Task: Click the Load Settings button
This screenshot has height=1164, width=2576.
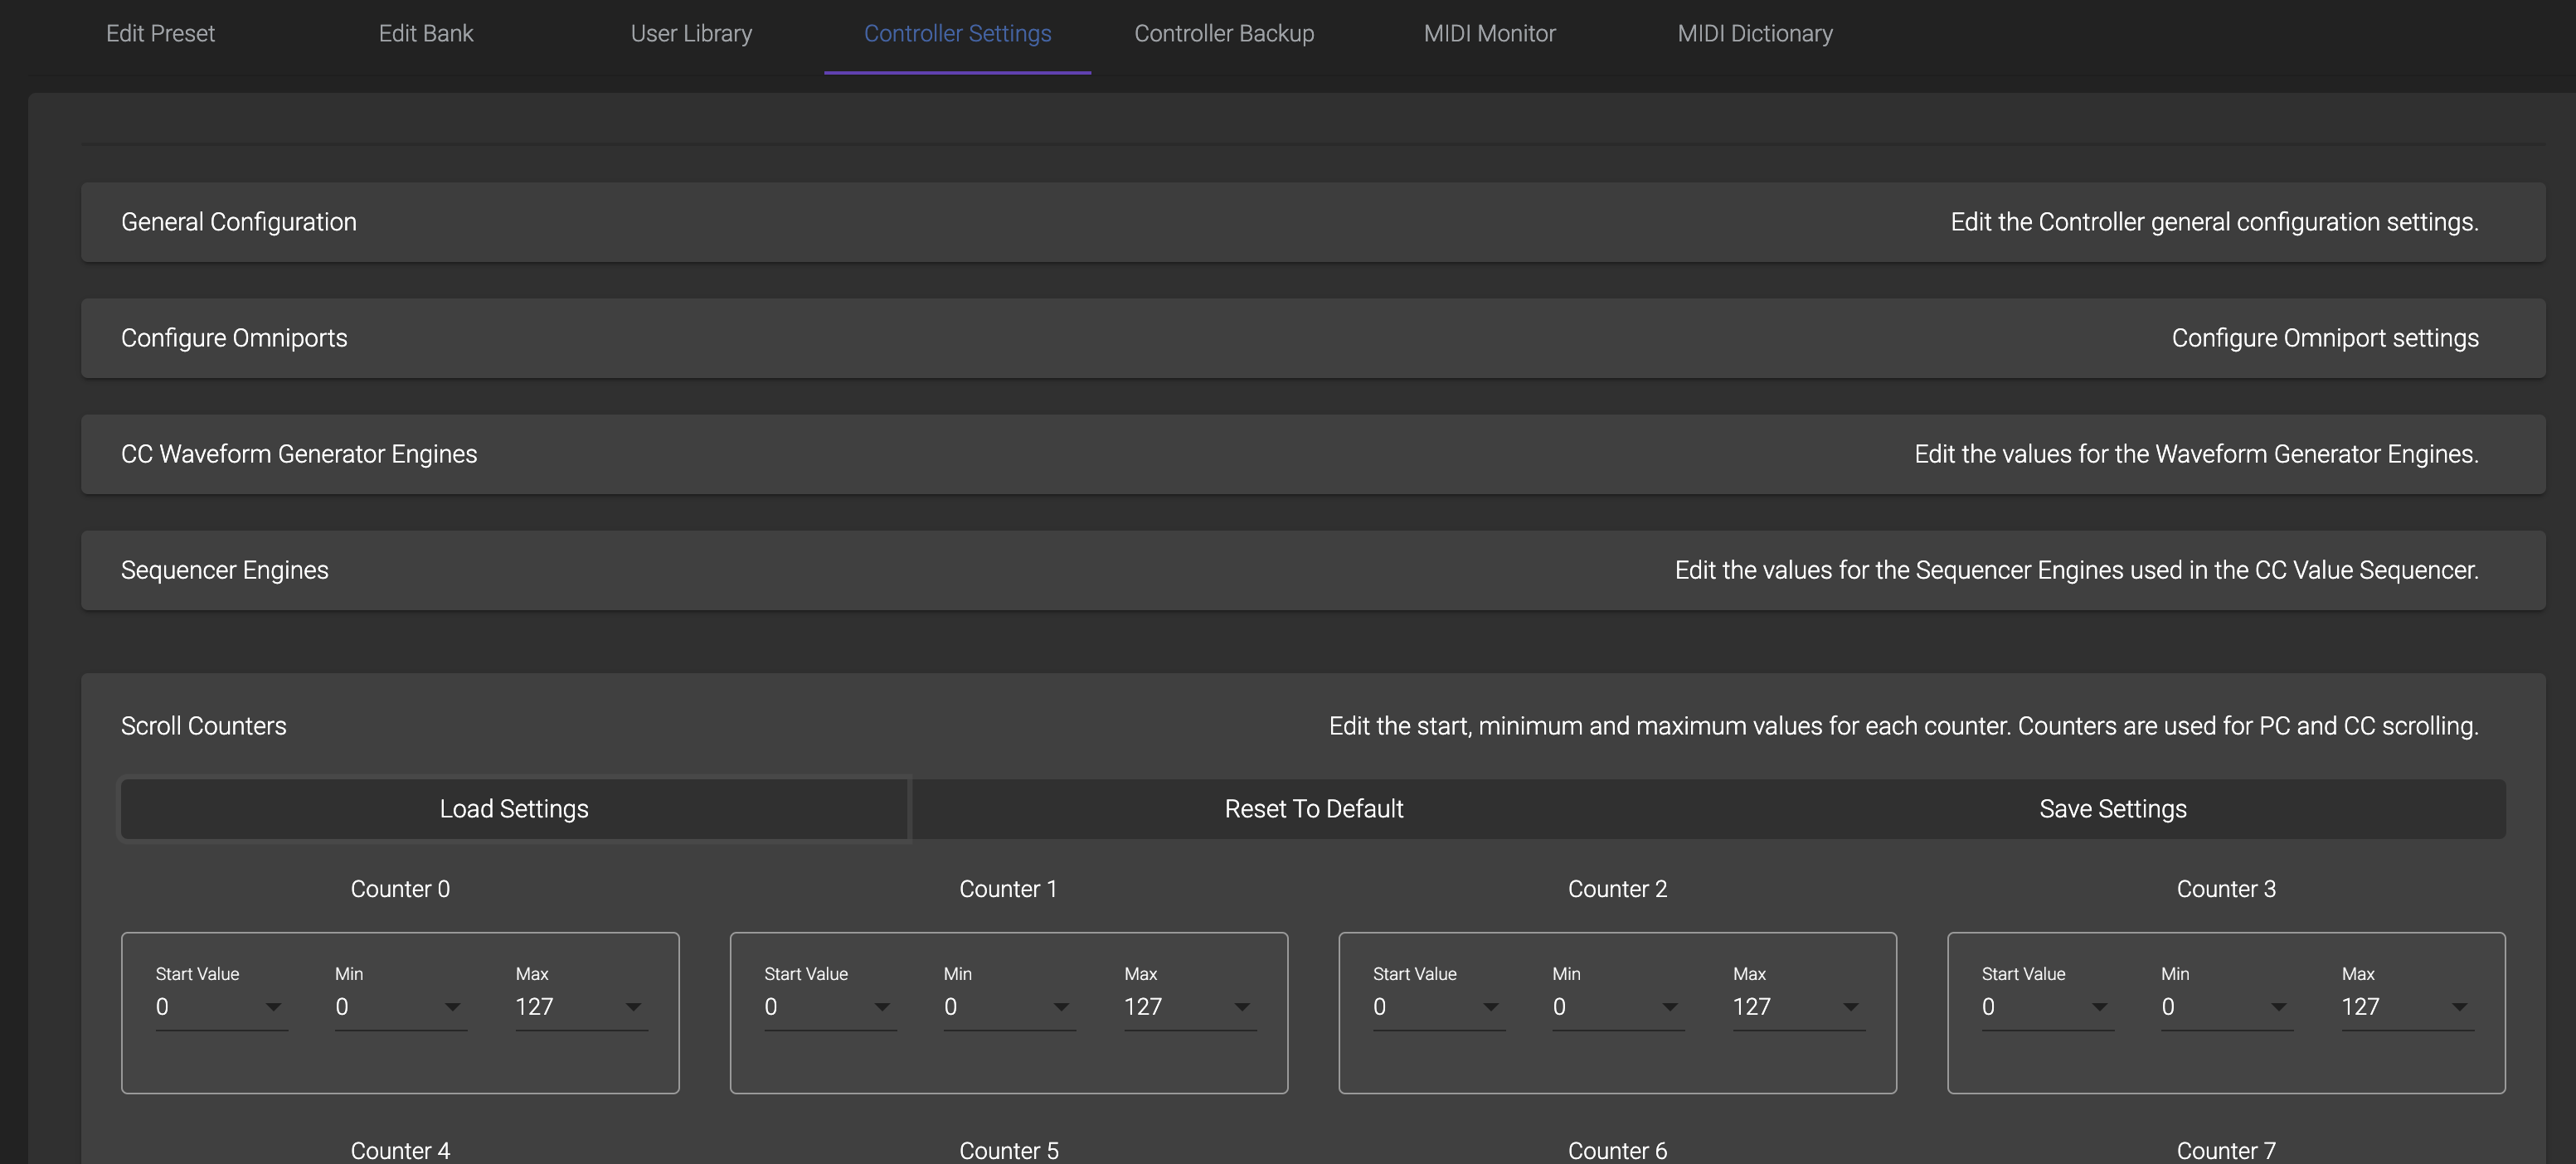Action: tap(514, 809)
